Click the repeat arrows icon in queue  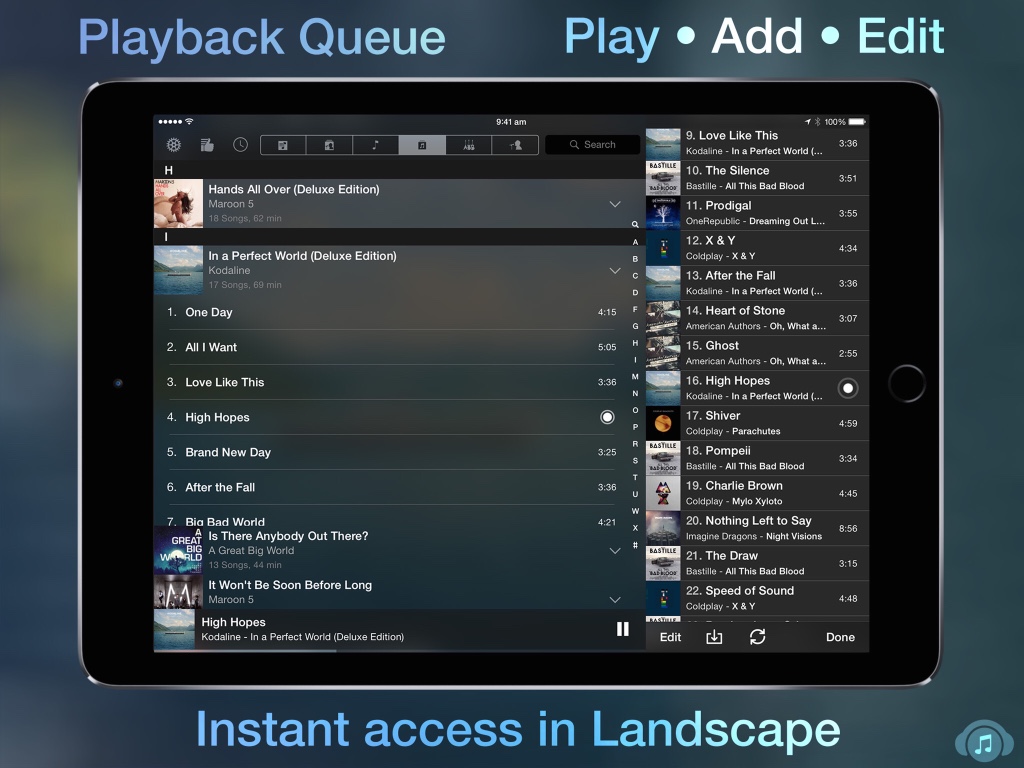coord(758,637)
